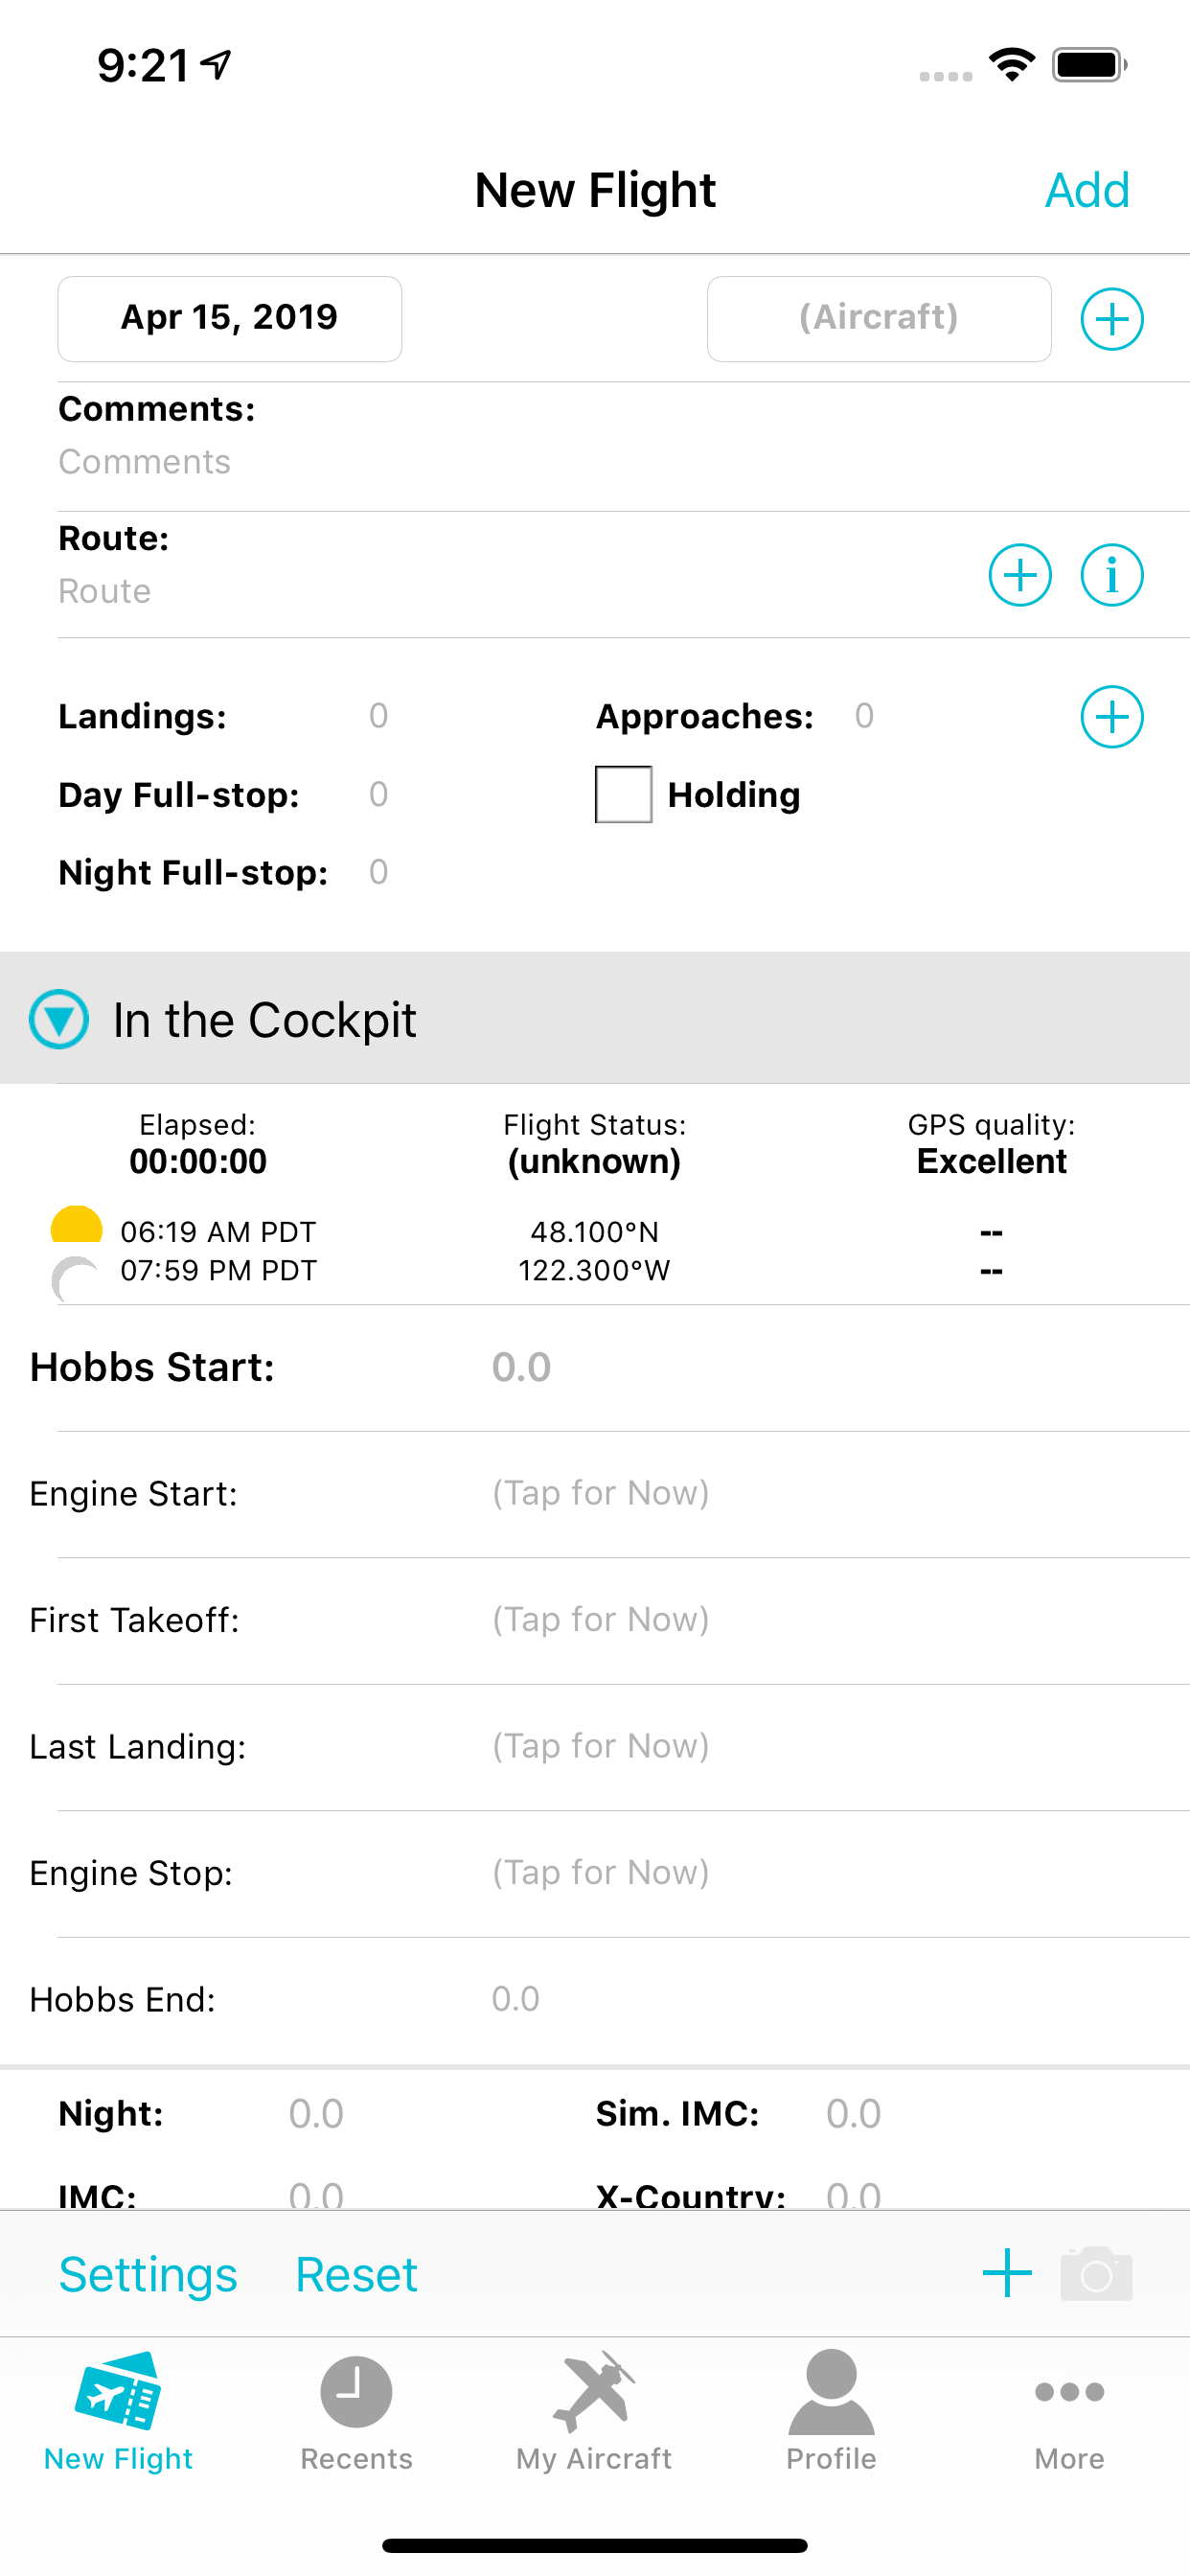Image resolution: width=1190 pixels, height=2576 pixels.
Task: Tap the Add button in header
Action: 1087,190
